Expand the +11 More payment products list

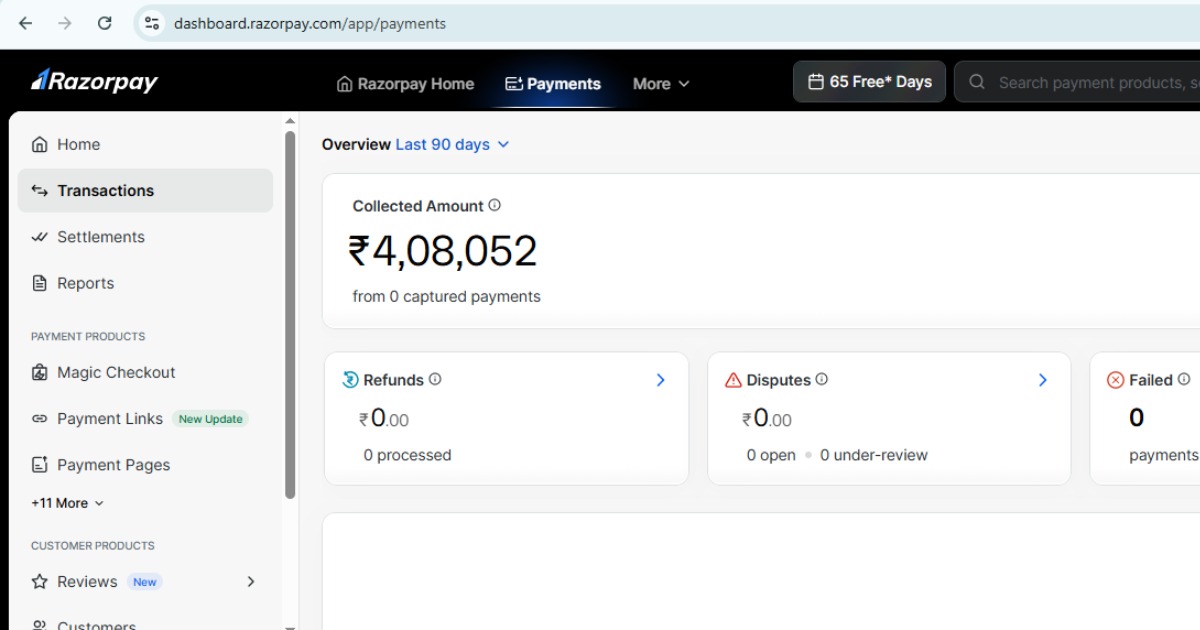pyautogui.click(x=67, y=503)
